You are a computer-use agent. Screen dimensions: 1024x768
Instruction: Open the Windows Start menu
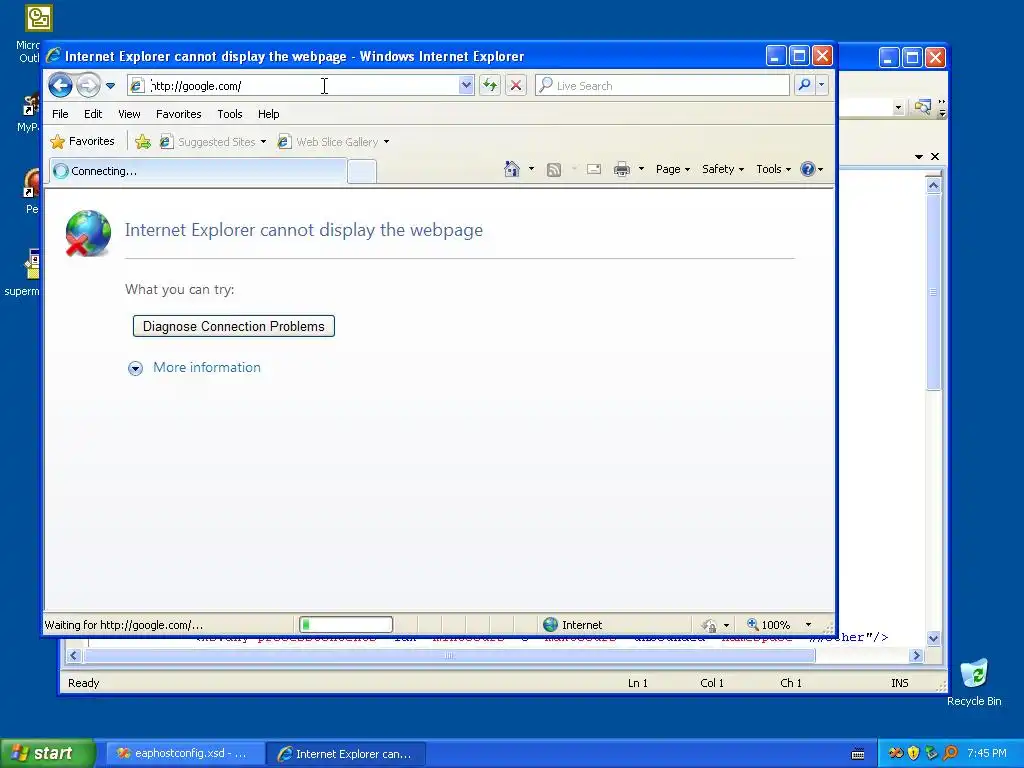click(x=47, y=753)
